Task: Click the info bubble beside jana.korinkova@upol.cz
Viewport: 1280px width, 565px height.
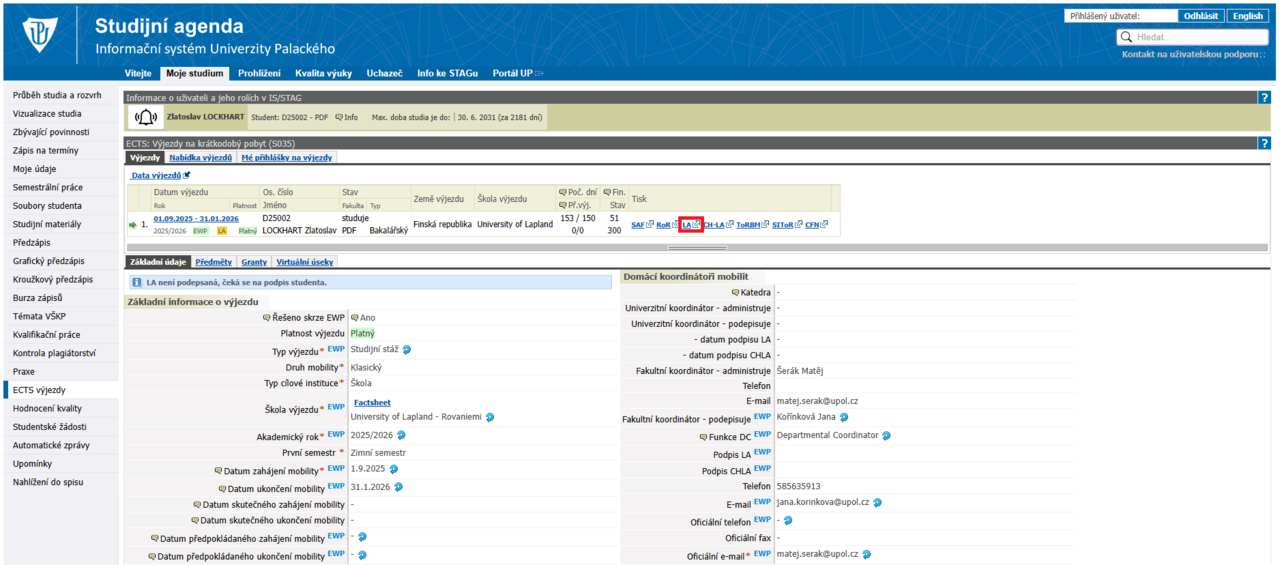Action: 877,503
